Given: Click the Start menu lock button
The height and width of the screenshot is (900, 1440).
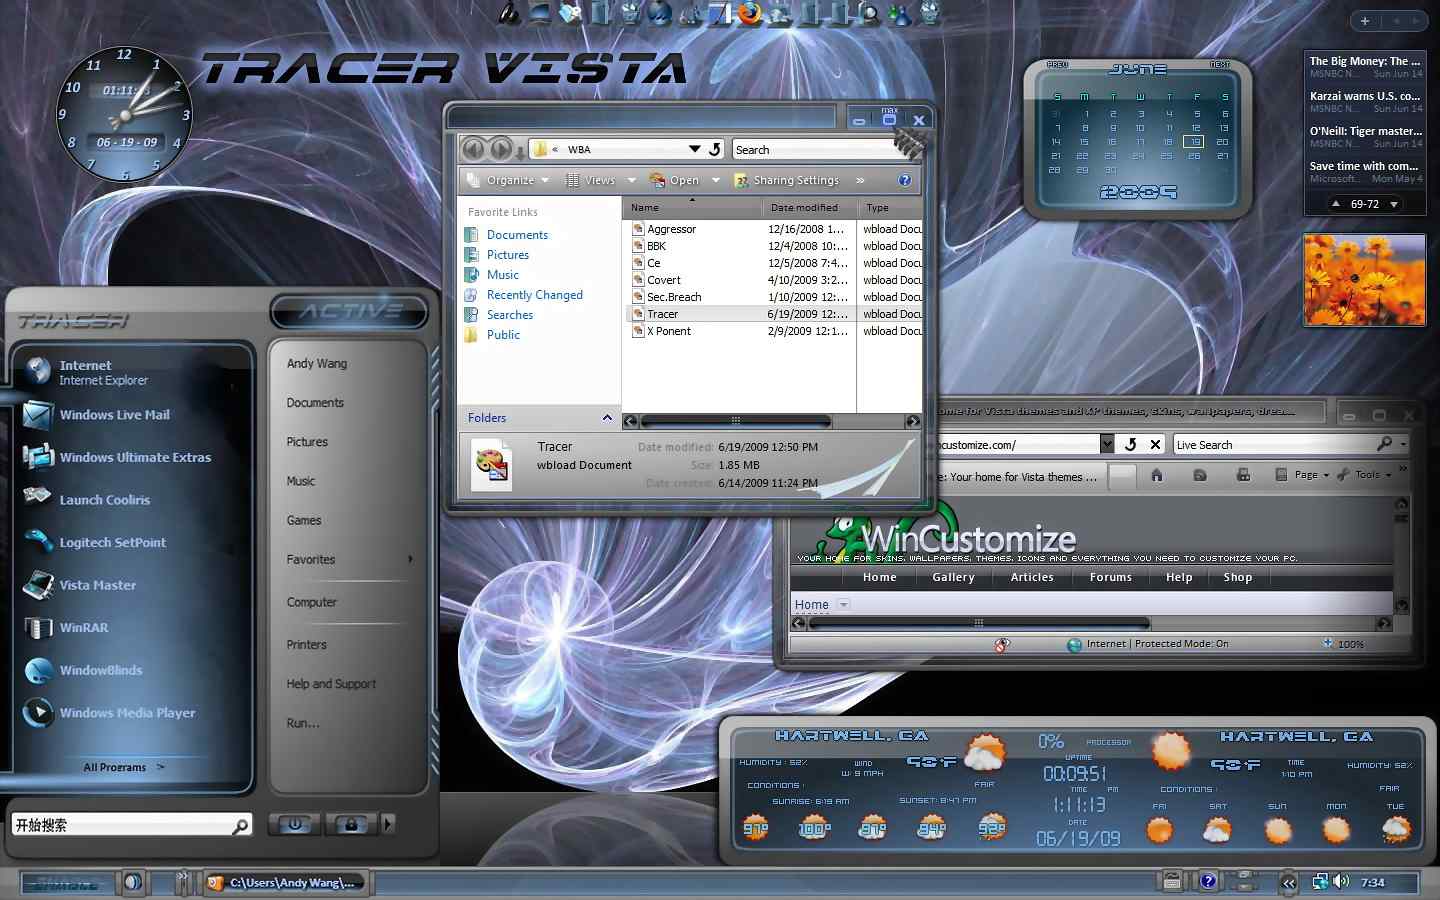Looking at the screenshot, I should pyautogui.click(x=350, y=824).
